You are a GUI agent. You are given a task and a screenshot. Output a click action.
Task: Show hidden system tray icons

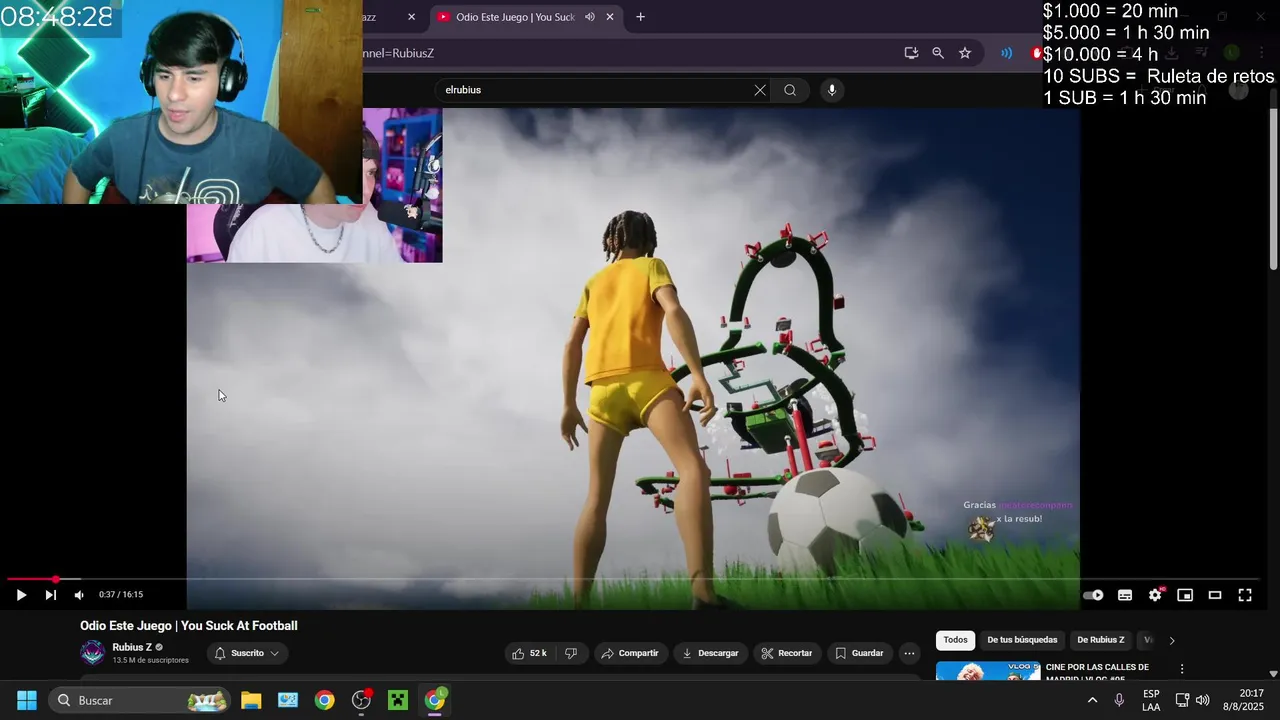pyautogui.click(x=1092, y=700)
